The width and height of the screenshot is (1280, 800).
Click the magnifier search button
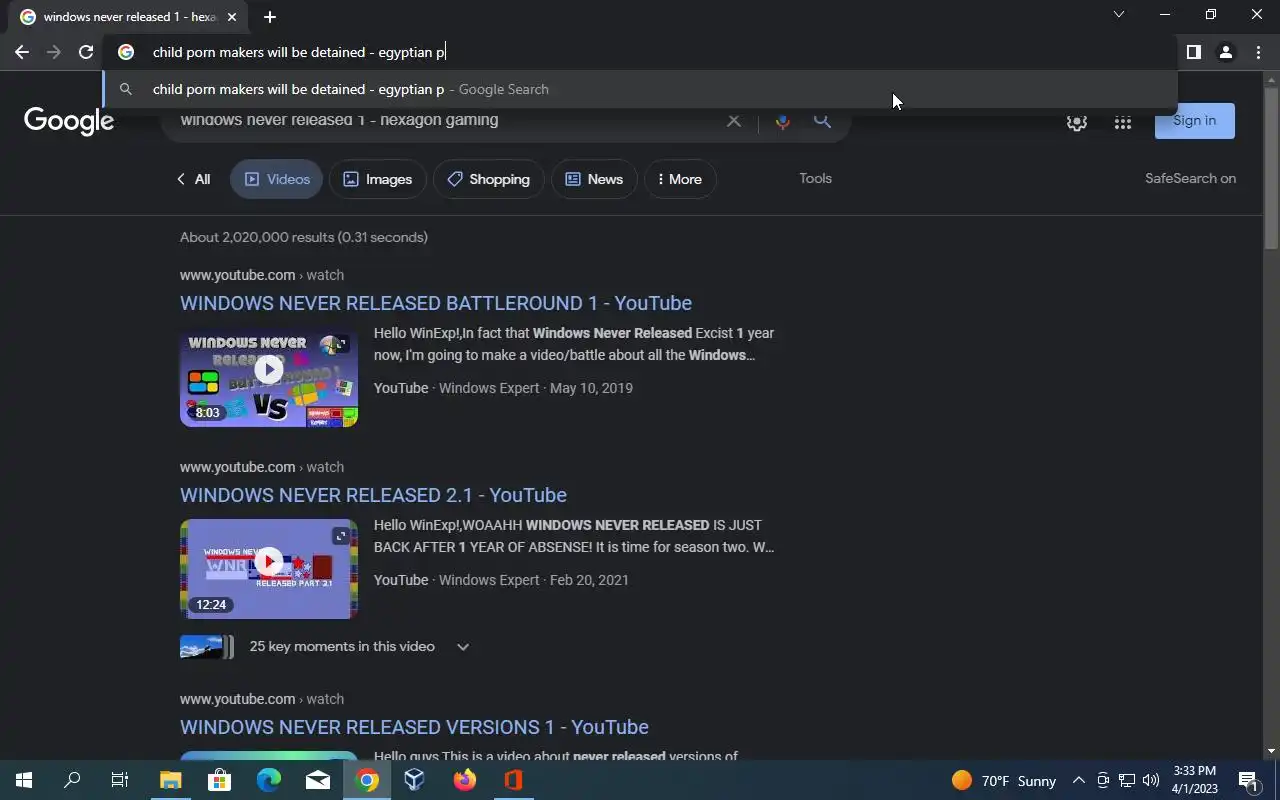pos(822,120)
